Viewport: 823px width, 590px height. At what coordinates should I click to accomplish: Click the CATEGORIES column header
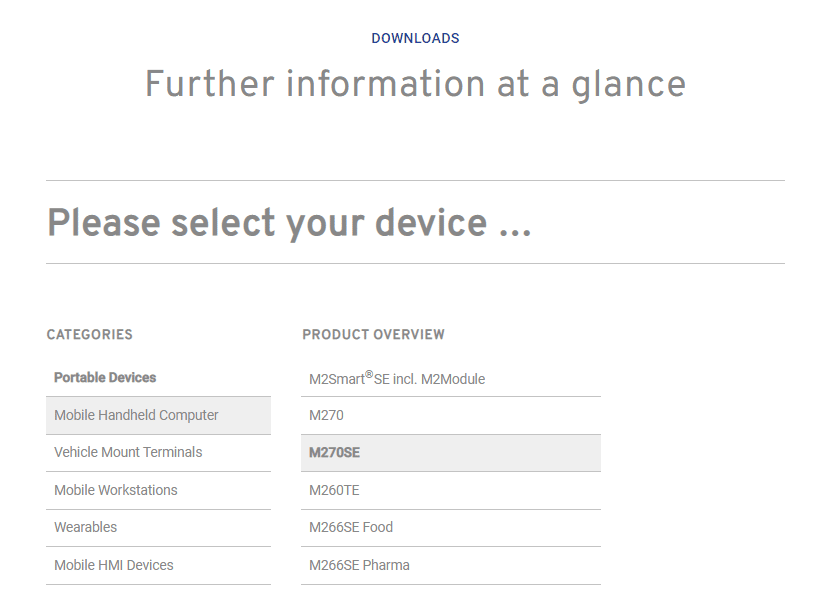pos(90,334)
